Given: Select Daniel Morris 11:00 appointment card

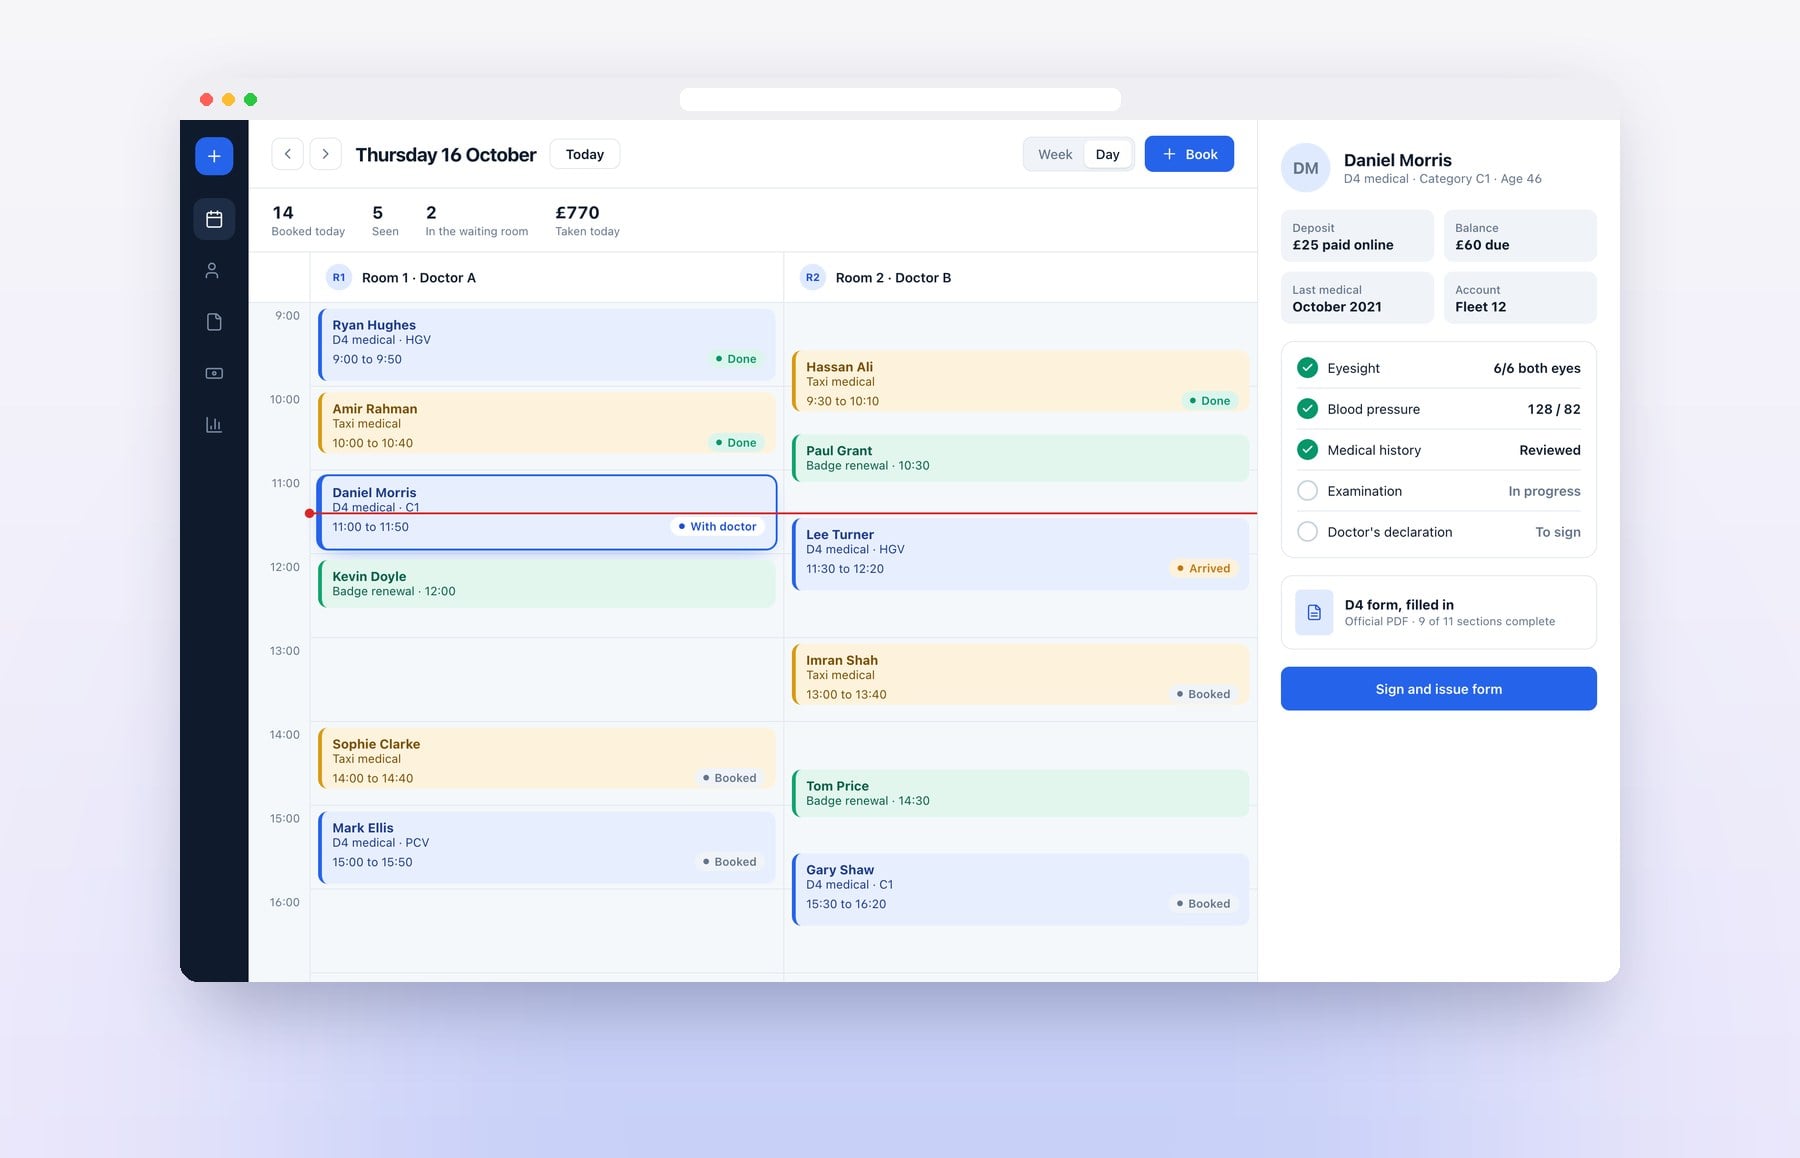Looking at the screenshot, I should coord(547,512).
